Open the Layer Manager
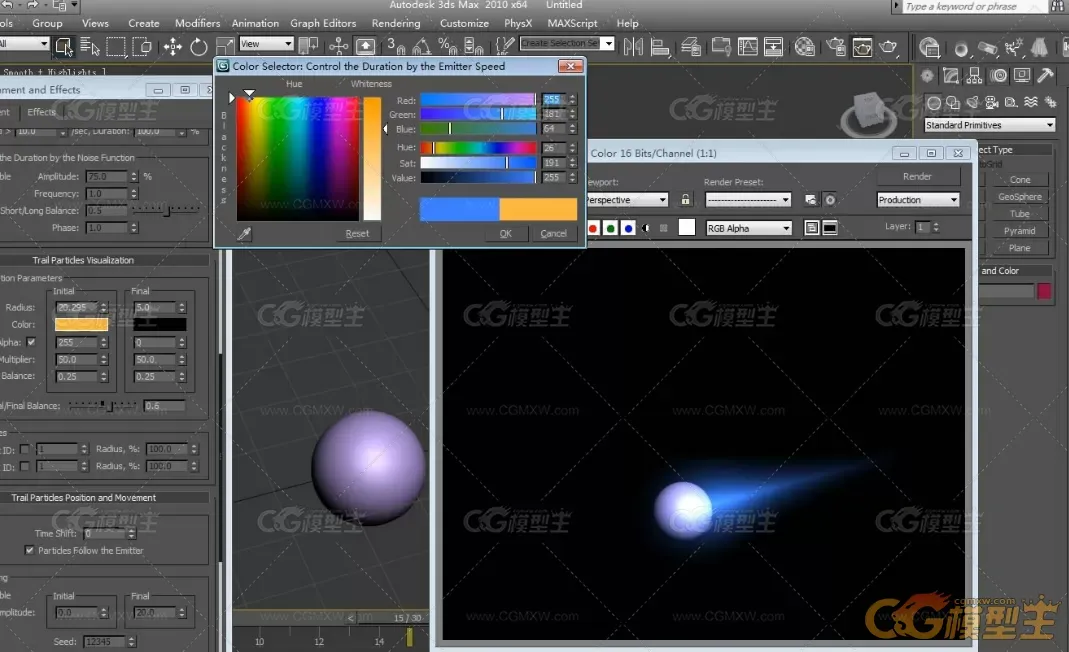1069x652 pixels. 691,46
